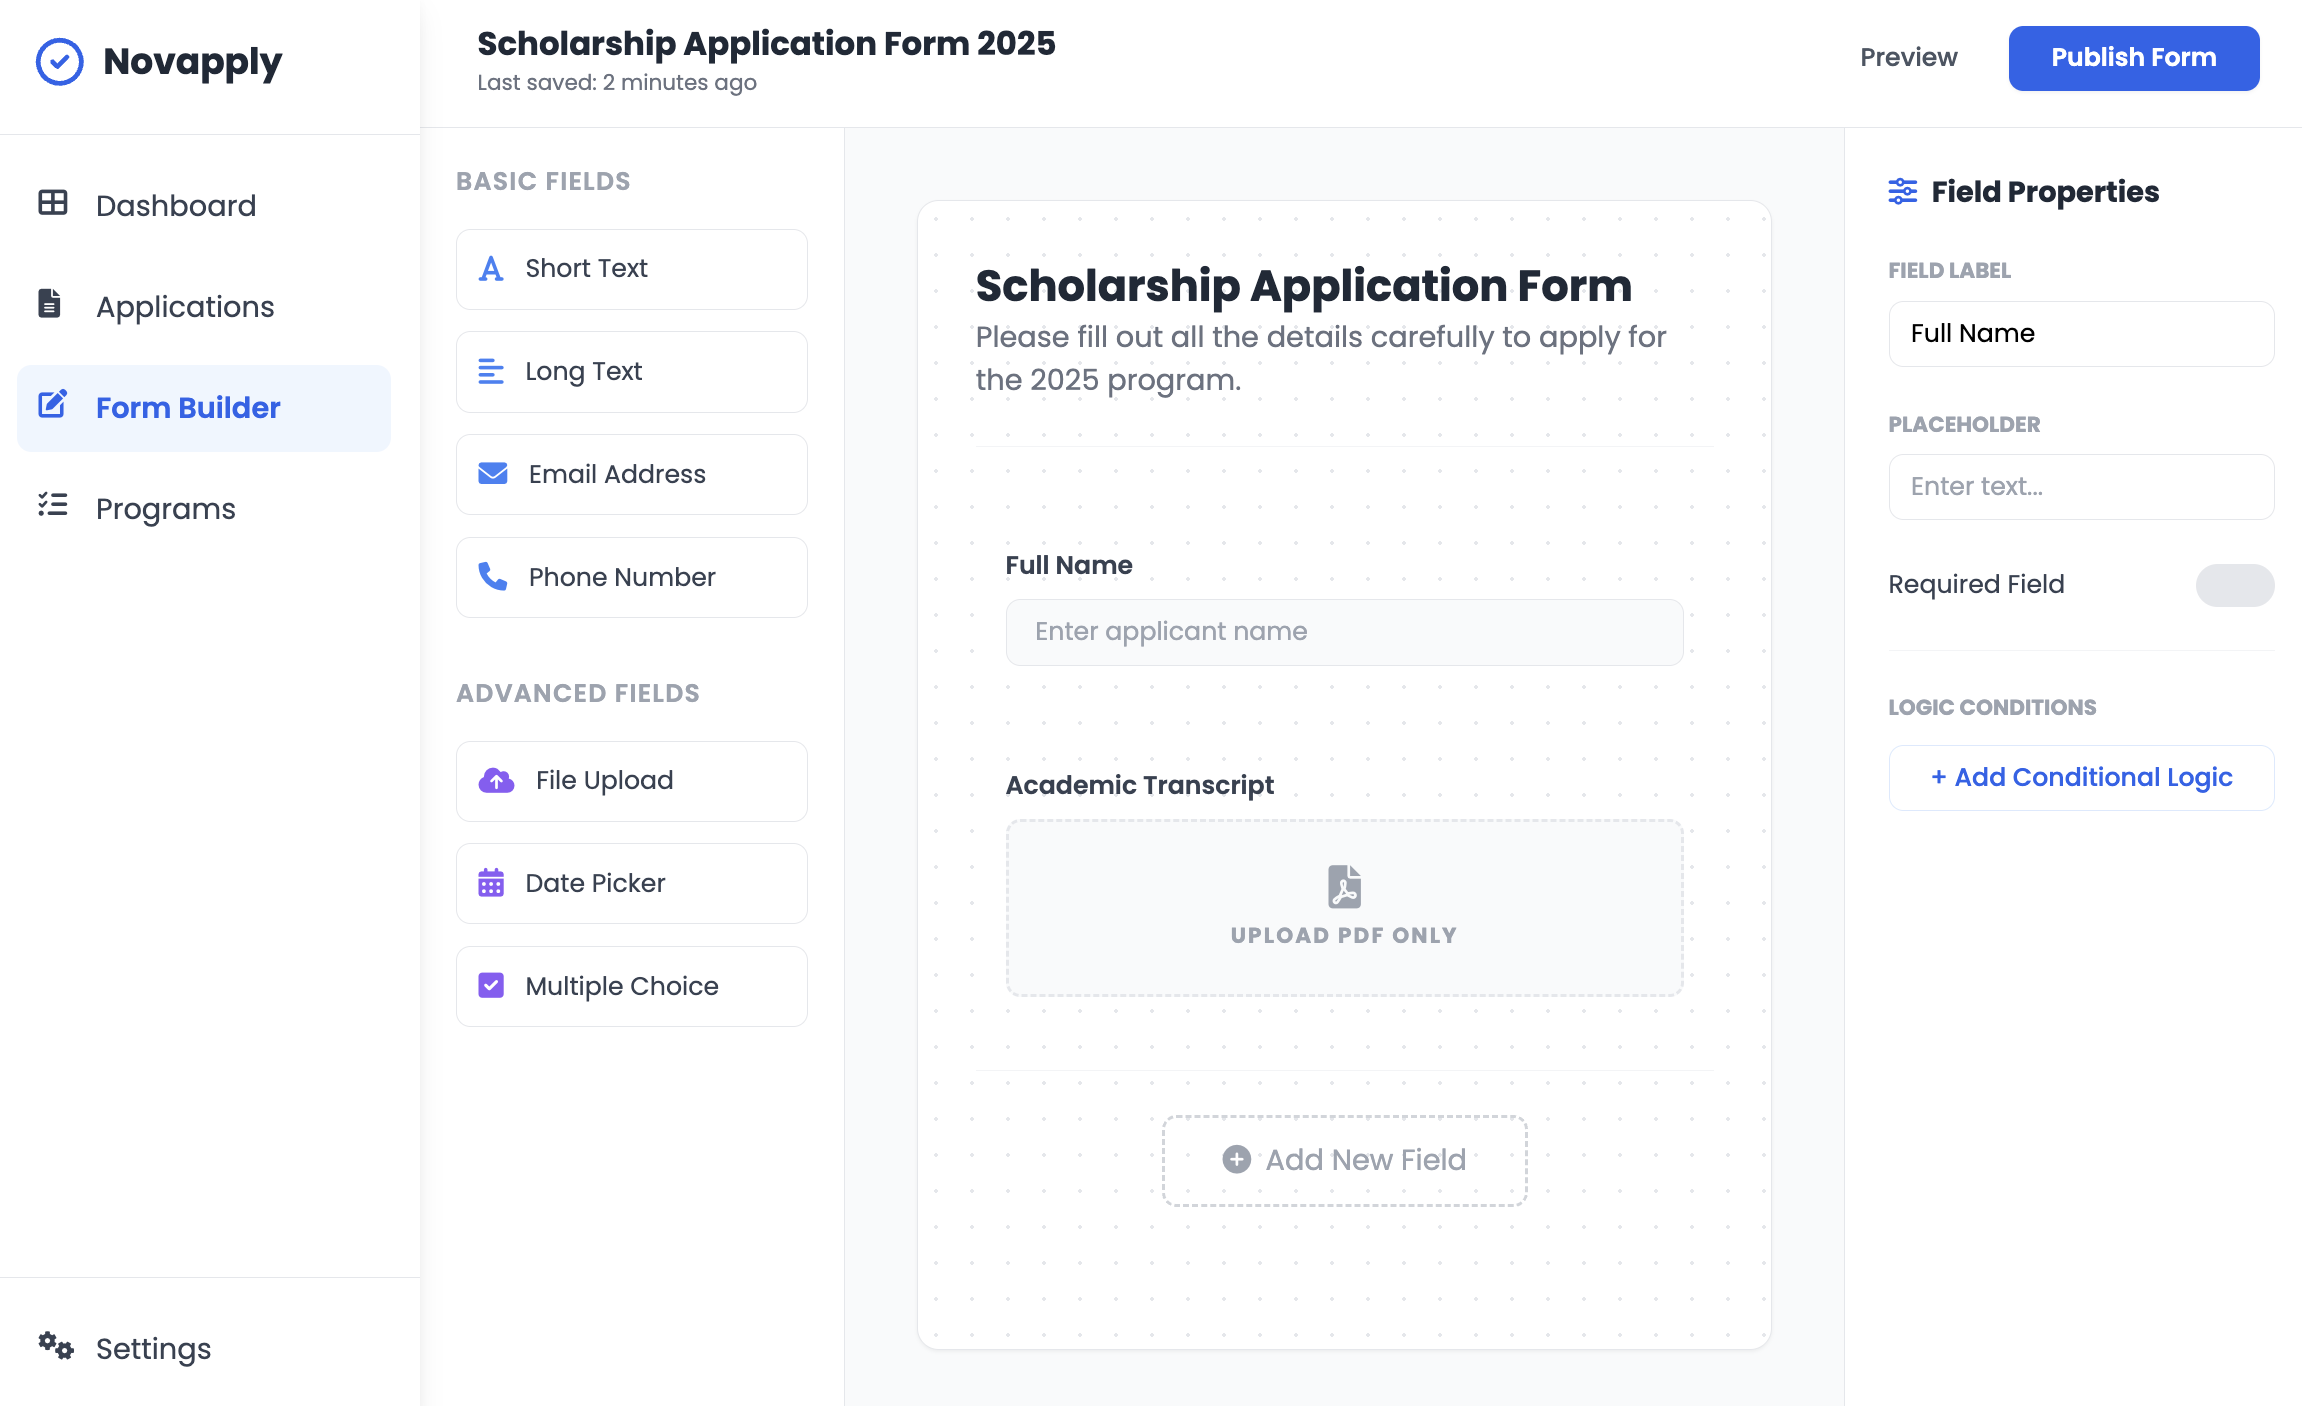Screen dimensions: 2302x1406
Task: Click the PDF icon in upload area
Action: (1344, 887)
